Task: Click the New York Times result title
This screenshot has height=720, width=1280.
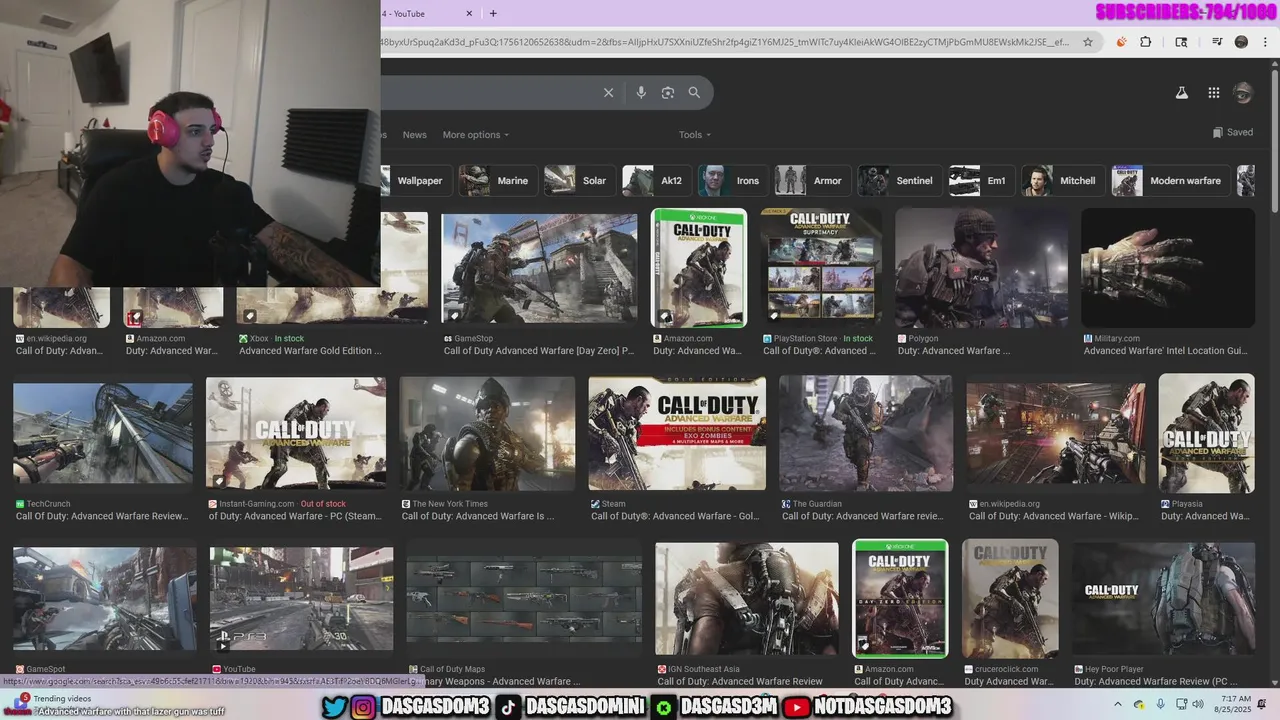Action: point(478,516)
